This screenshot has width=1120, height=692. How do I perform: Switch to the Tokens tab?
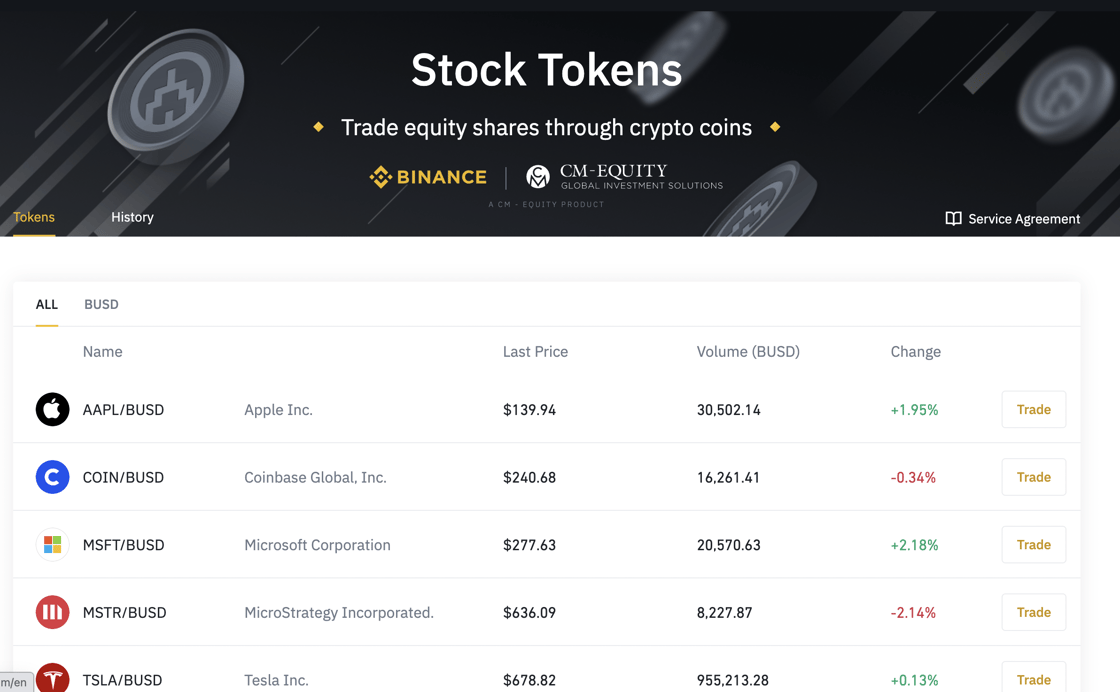point(34,217)
